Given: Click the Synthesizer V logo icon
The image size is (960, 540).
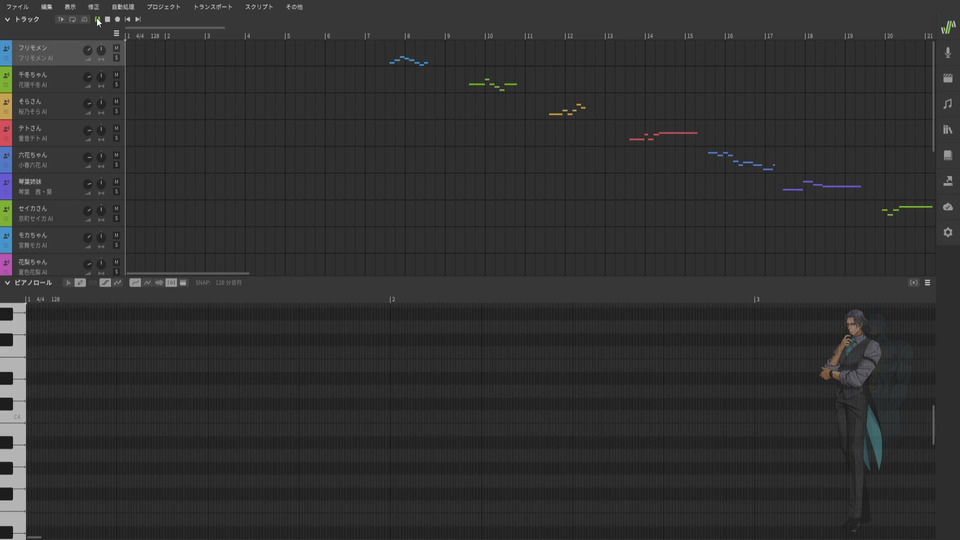Looking at the screenshot, I should click(948, 27).
